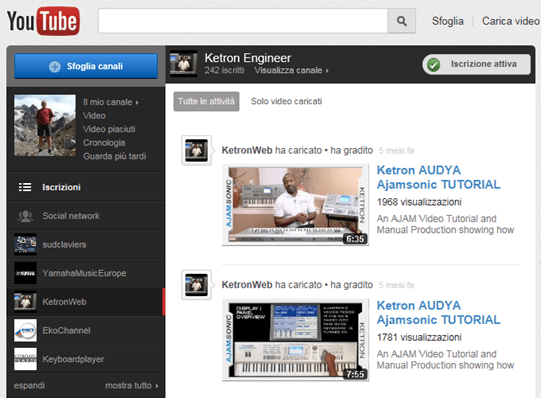Click the 242 iscritti text
541x398 pixels.
pos(224,70)
